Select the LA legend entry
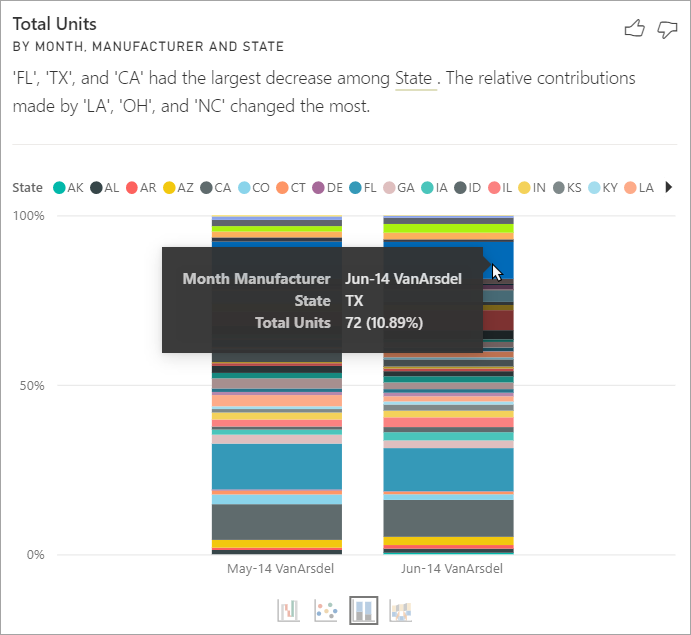The height and width of the screenshot is (635, 691). click(x=638, y=187)
